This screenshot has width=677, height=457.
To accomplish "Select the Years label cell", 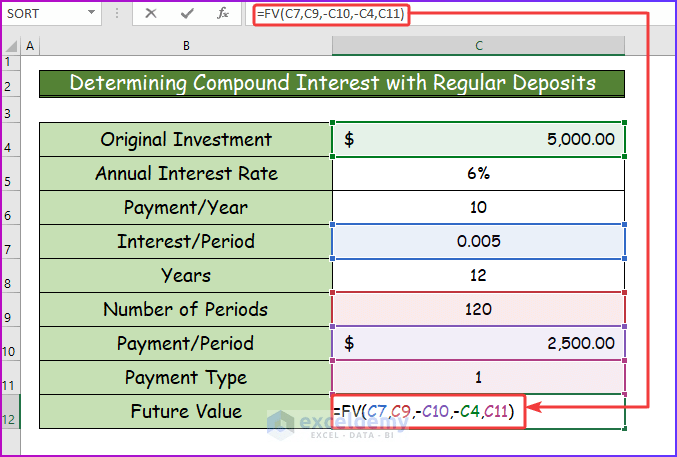I will pyautogui.click(x=186, y=276).
